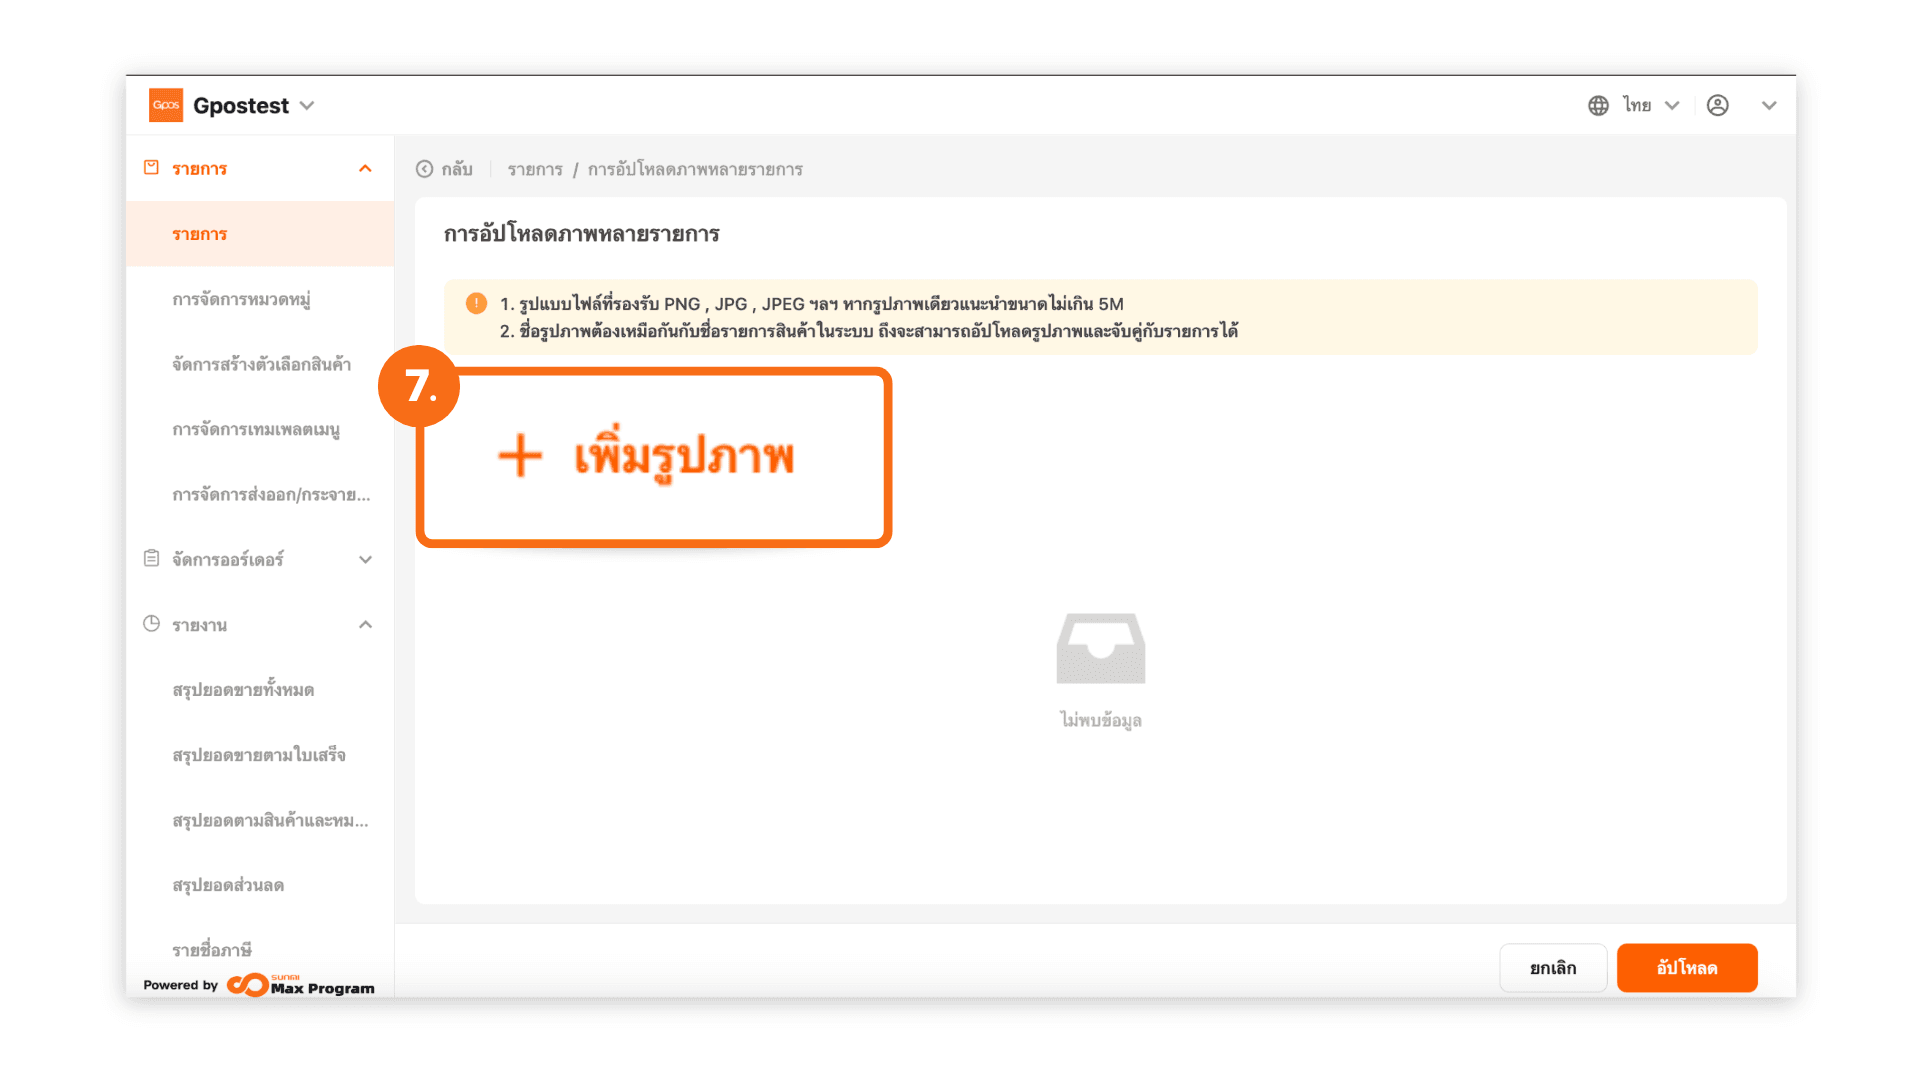This screenshot has width=1920, height=1080.
Task: Open the user account profile icon
Action: [1717, 105]
